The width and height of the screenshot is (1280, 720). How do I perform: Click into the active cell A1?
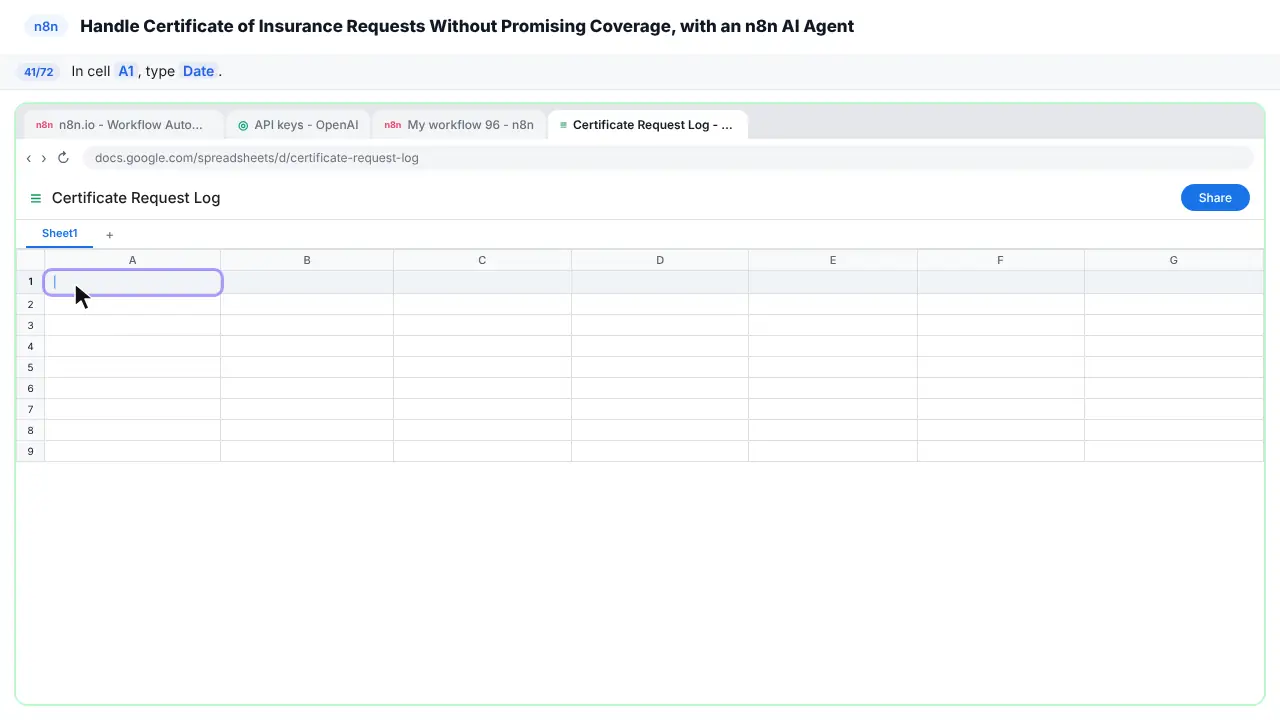(x=133, y=282)
